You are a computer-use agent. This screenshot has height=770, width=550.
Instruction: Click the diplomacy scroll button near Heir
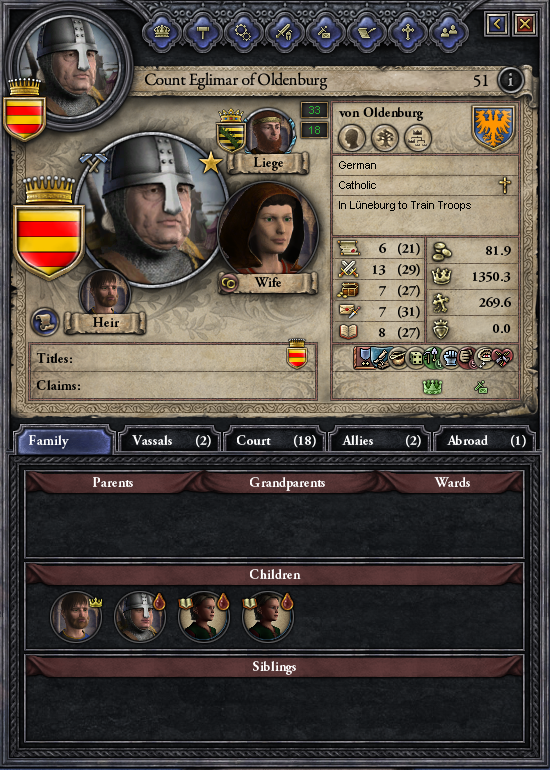tap(45, 322)
